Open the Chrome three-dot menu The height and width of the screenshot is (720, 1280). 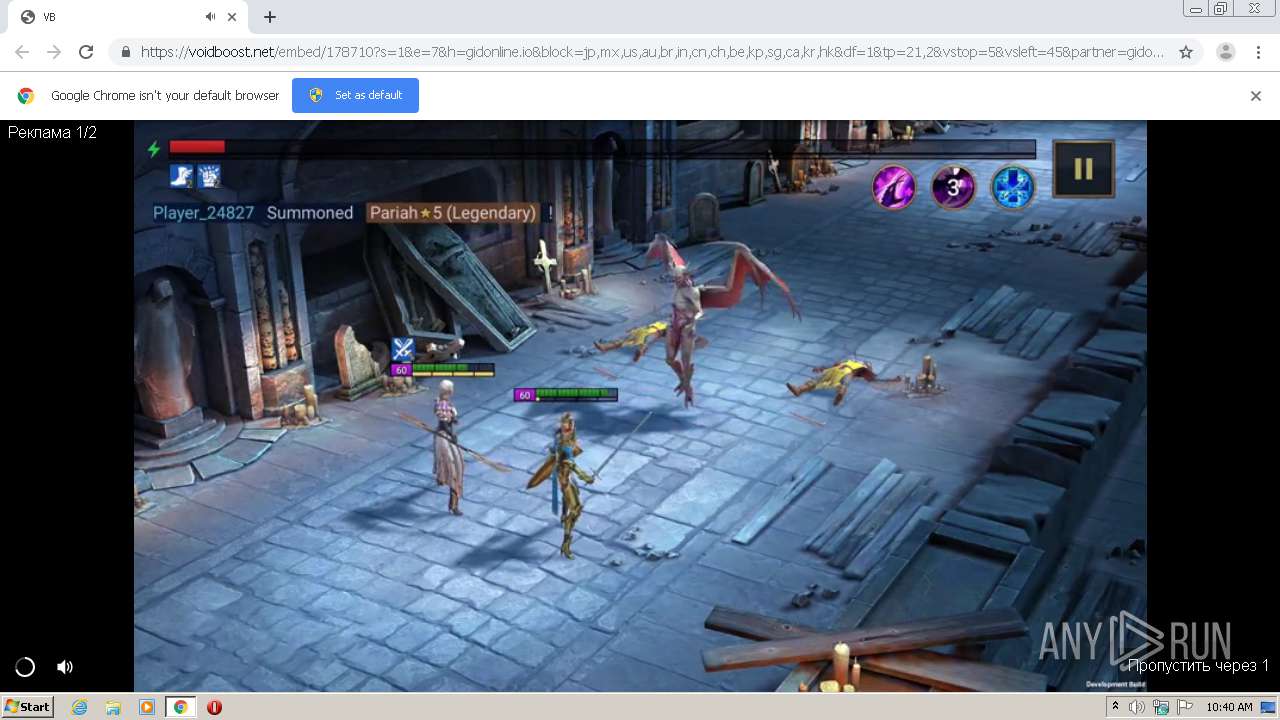(1258, 52)
